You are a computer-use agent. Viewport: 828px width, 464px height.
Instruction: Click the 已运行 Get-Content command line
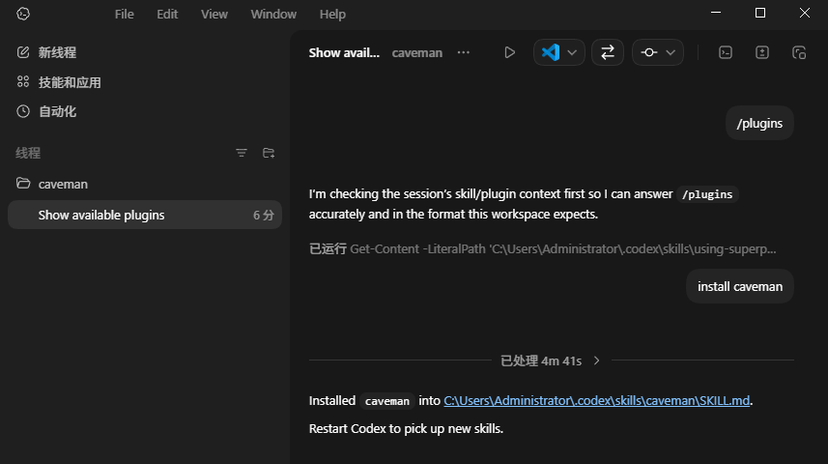(x=543, y=249)
